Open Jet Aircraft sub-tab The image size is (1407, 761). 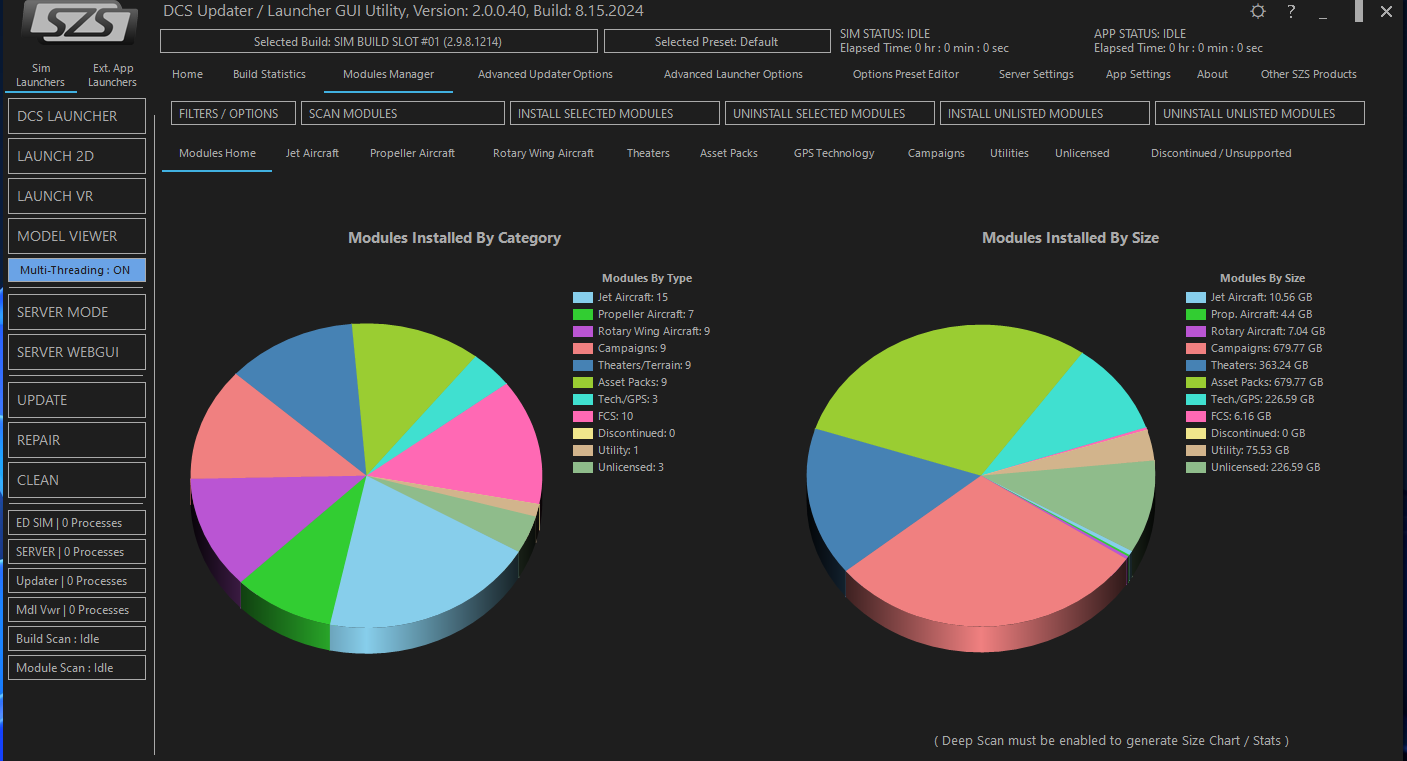312,153
